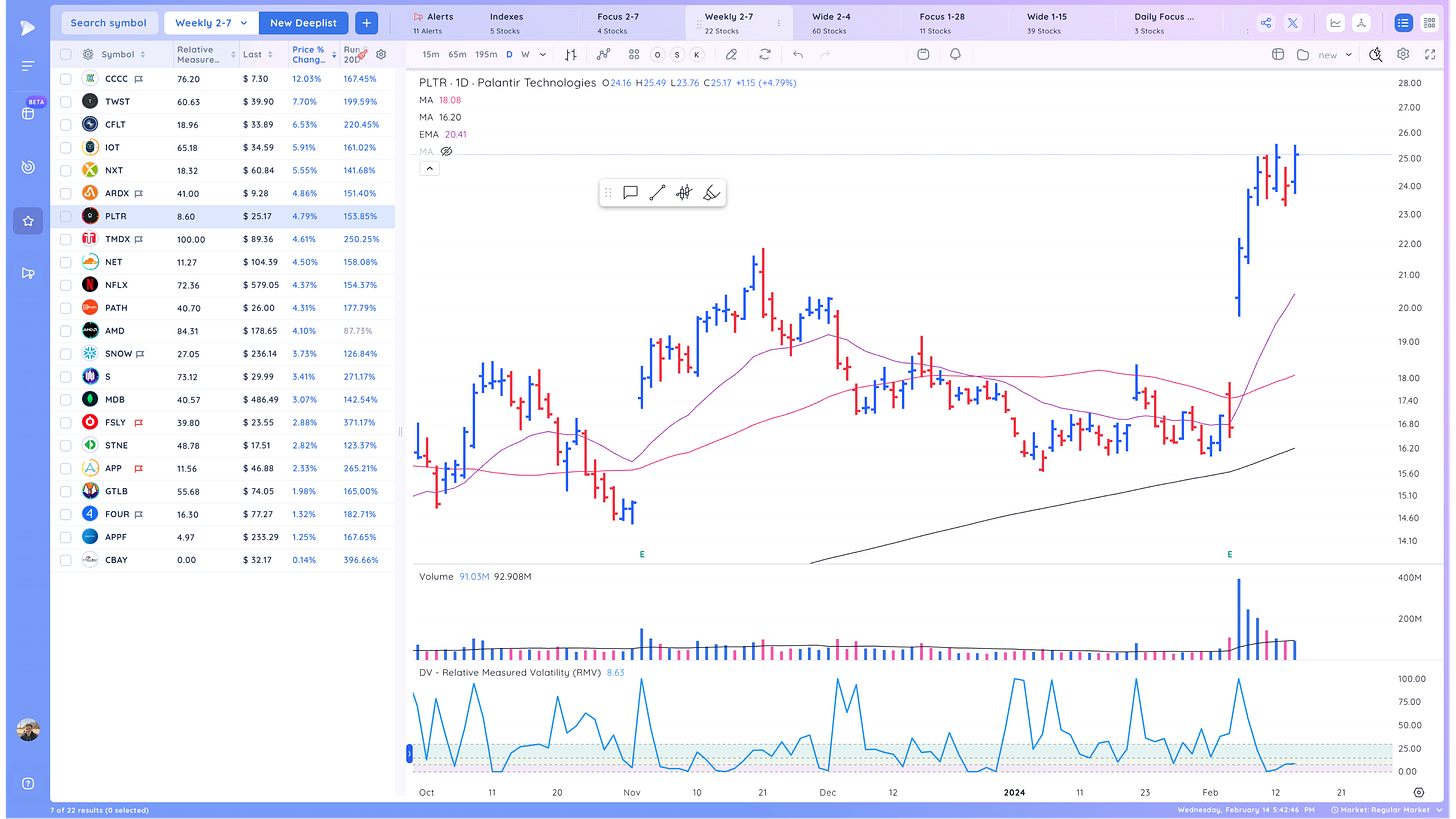The image size is (1456, 819).
Task: Click the plus add button
Action: pos(367,22)
